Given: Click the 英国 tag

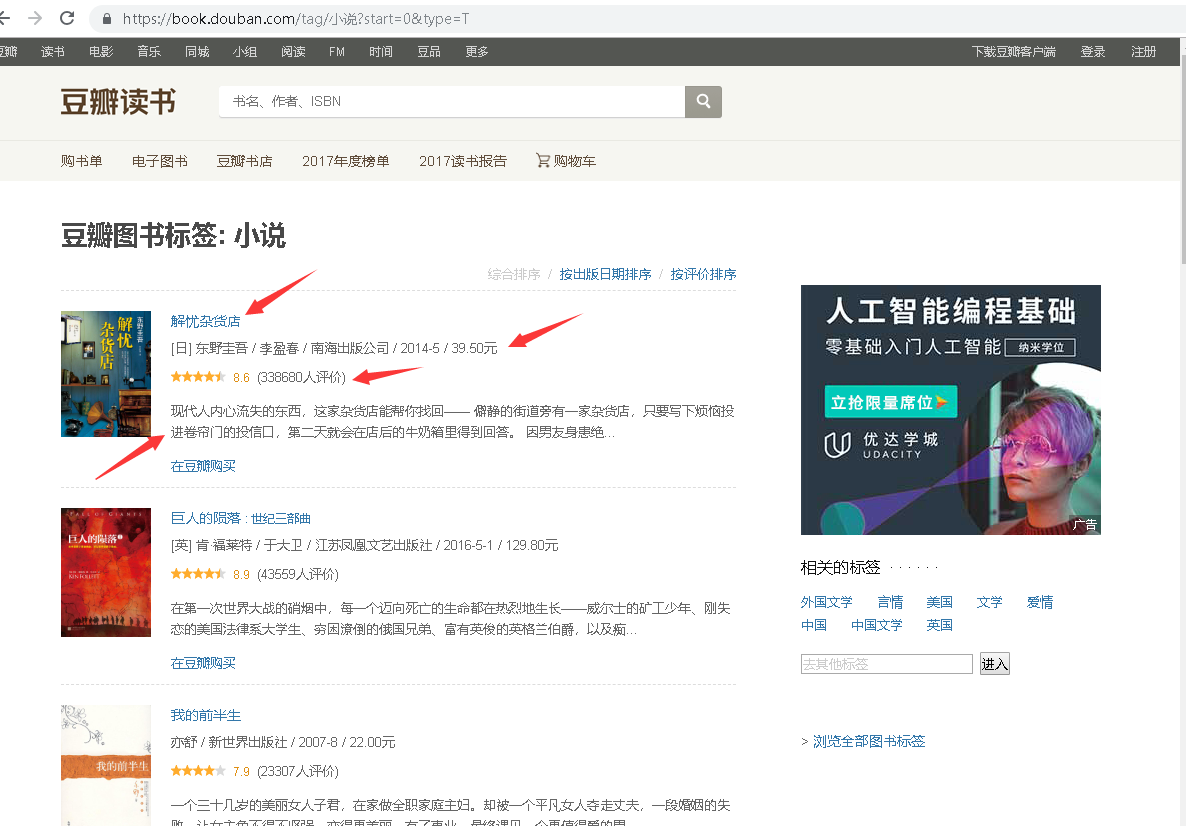Looking at the screenshot, I should tap(939, 625).
